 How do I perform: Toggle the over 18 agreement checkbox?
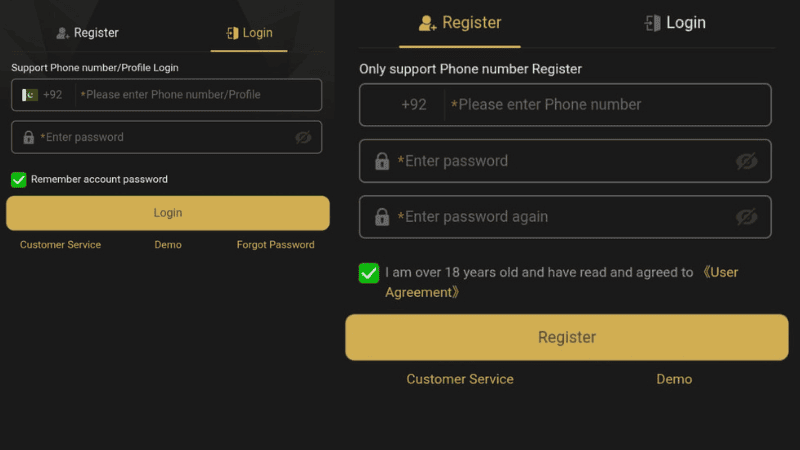[x=369, y=273]
